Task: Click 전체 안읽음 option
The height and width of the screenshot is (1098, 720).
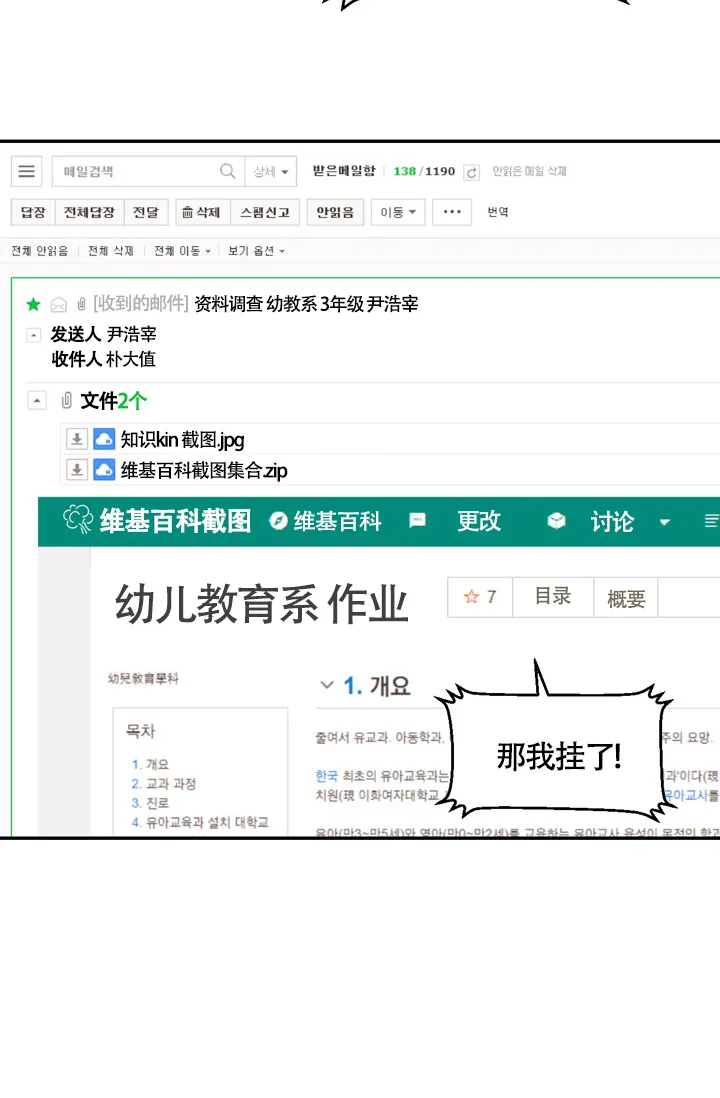Action: [40, 251]
